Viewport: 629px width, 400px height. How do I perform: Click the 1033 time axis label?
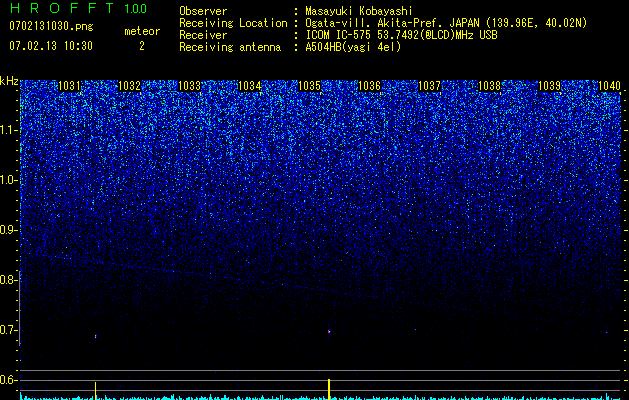[x=189, y=86]
